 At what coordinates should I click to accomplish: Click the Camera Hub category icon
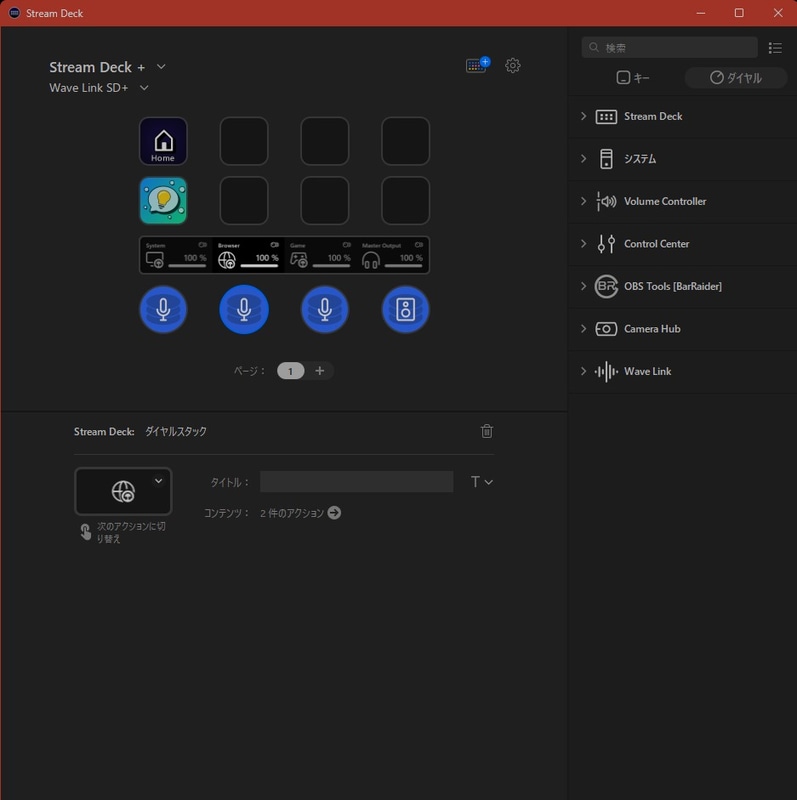pyautogui.click(x=606, y=329)
